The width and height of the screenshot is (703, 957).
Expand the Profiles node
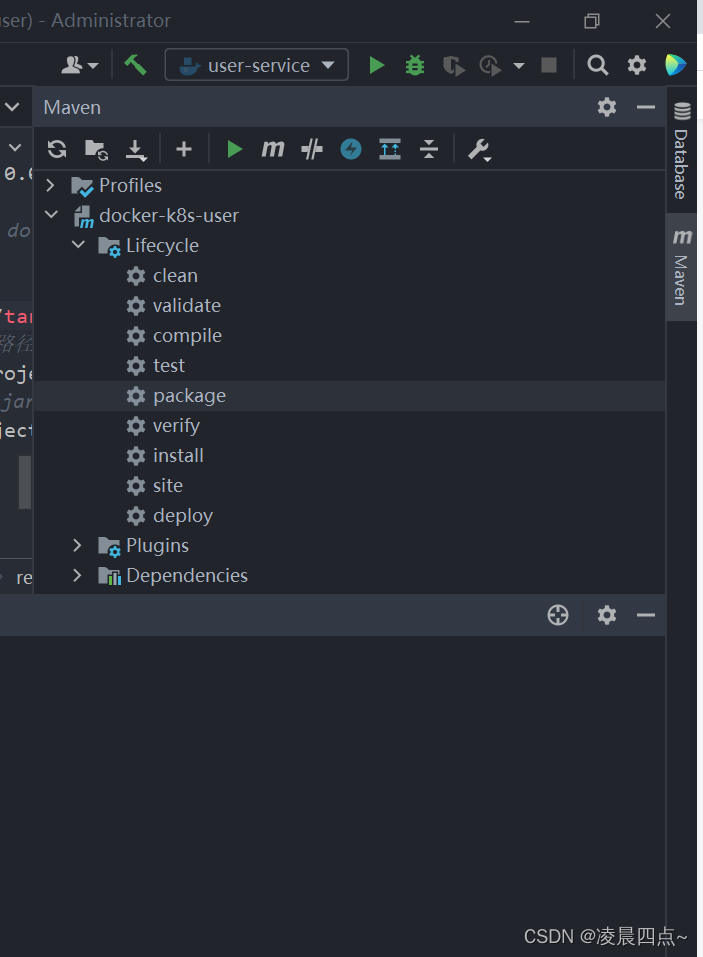click(x=51, y=185)
